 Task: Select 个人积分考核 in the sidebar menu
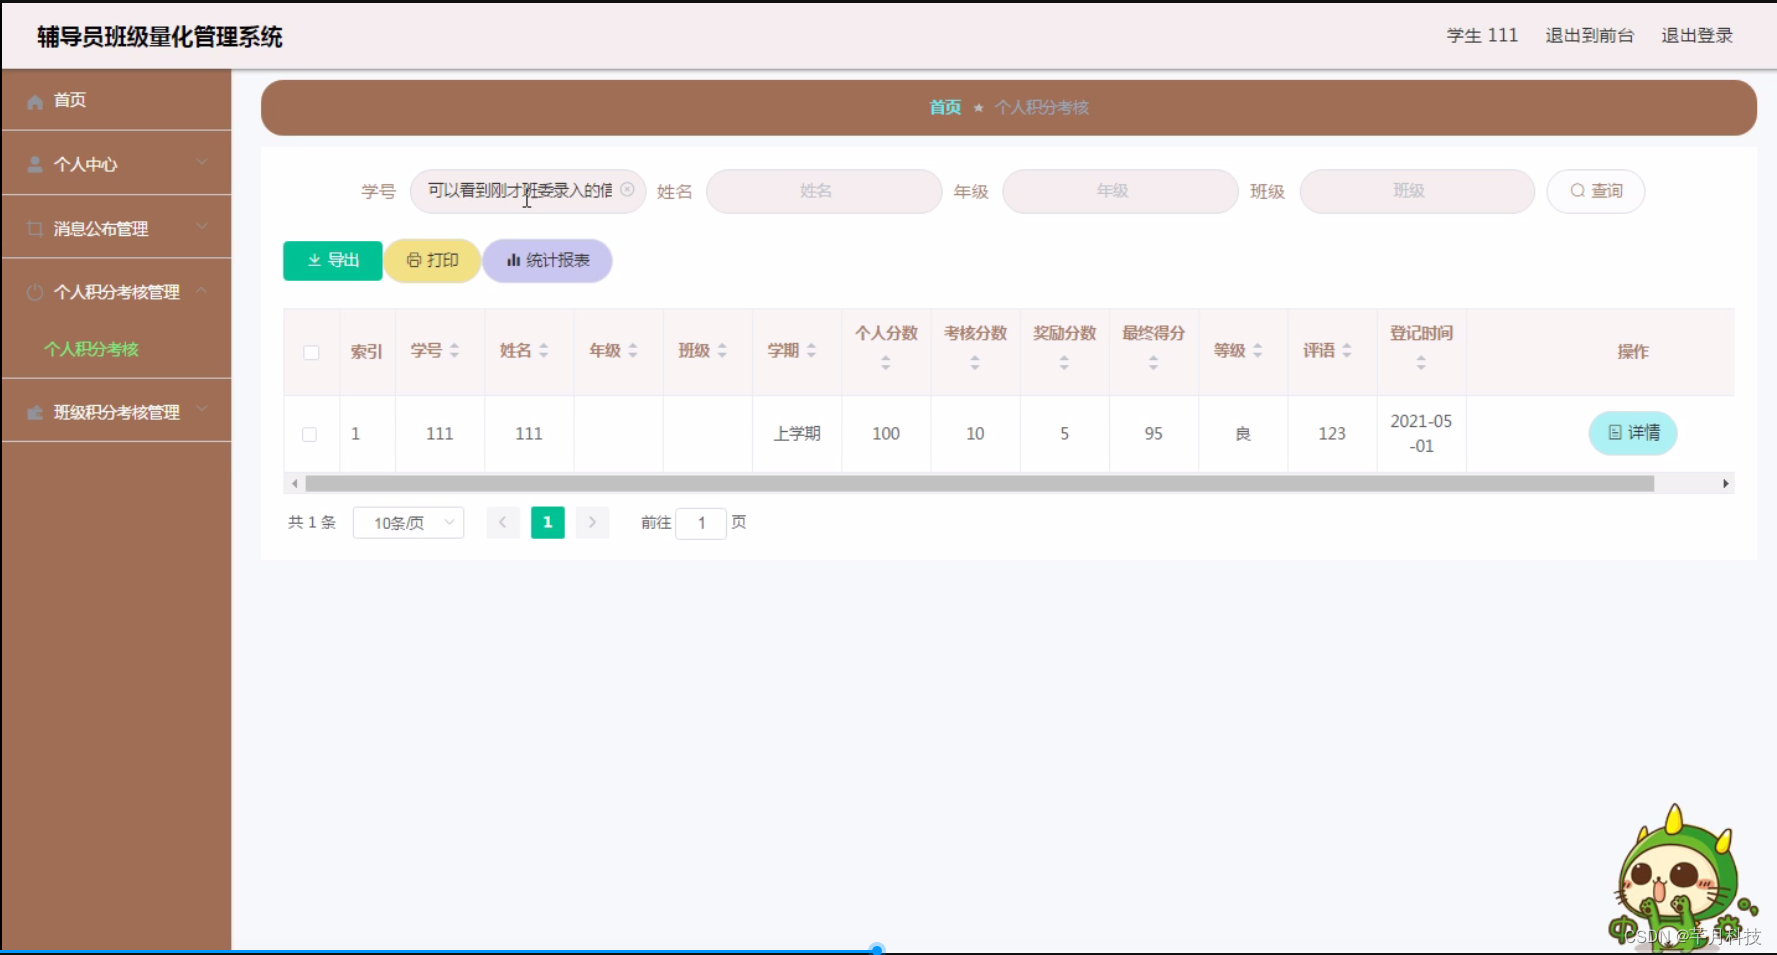(92, 350)
